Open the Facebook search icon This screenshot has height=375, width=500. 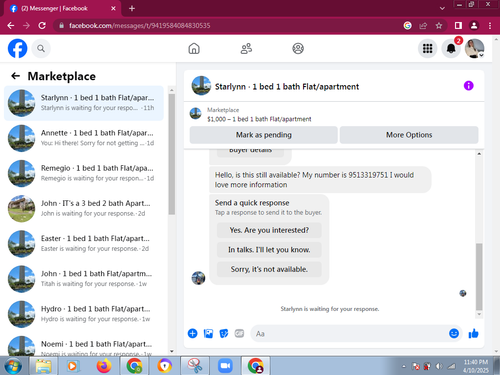click(41, 49)
